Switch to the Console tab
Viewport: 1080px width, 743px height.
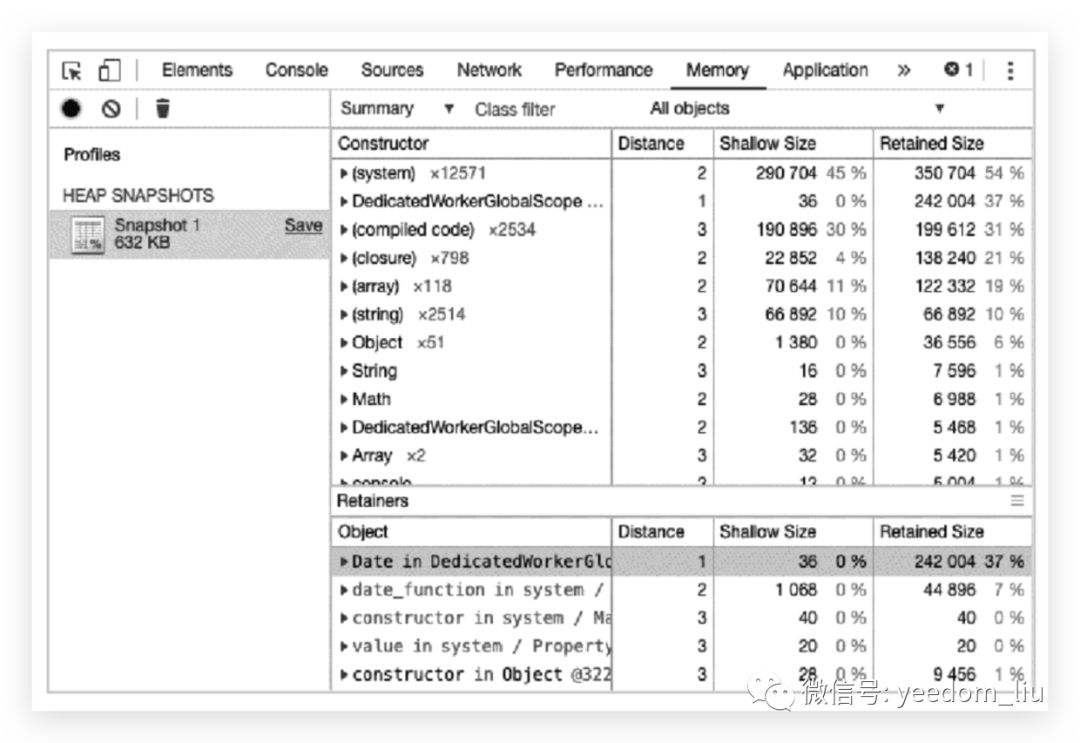pyautogui.click(x=296, y=71)
